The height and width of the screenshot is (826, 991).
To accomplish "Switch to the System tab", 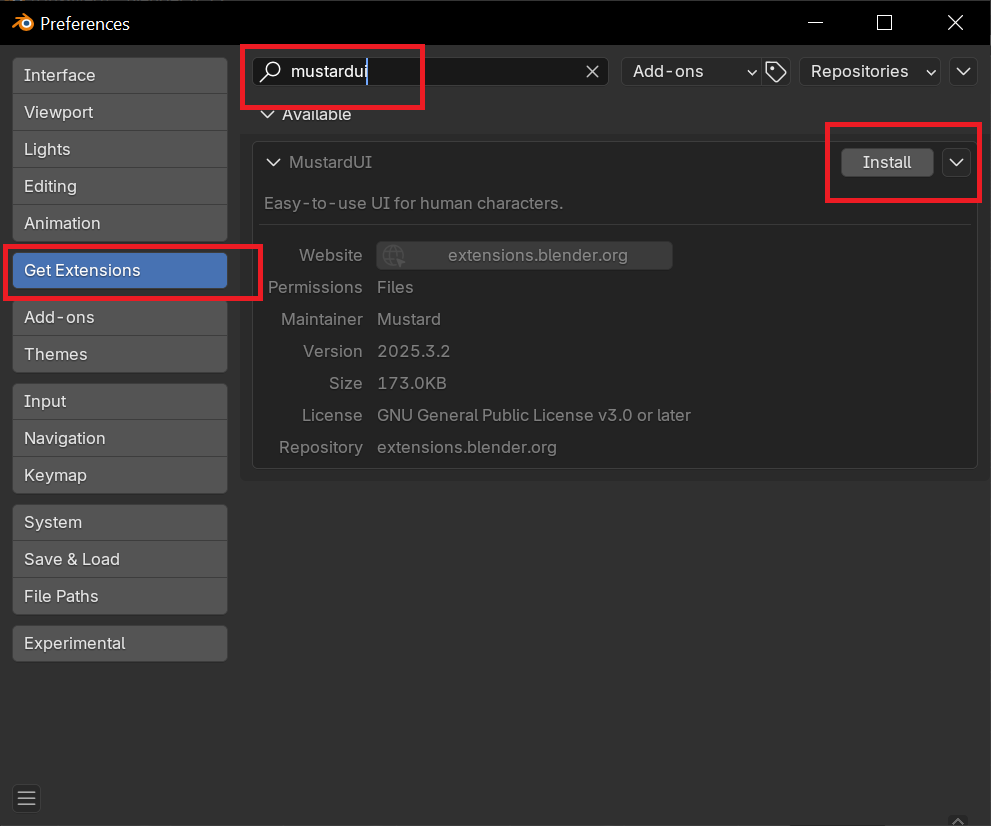I will 120,523.
